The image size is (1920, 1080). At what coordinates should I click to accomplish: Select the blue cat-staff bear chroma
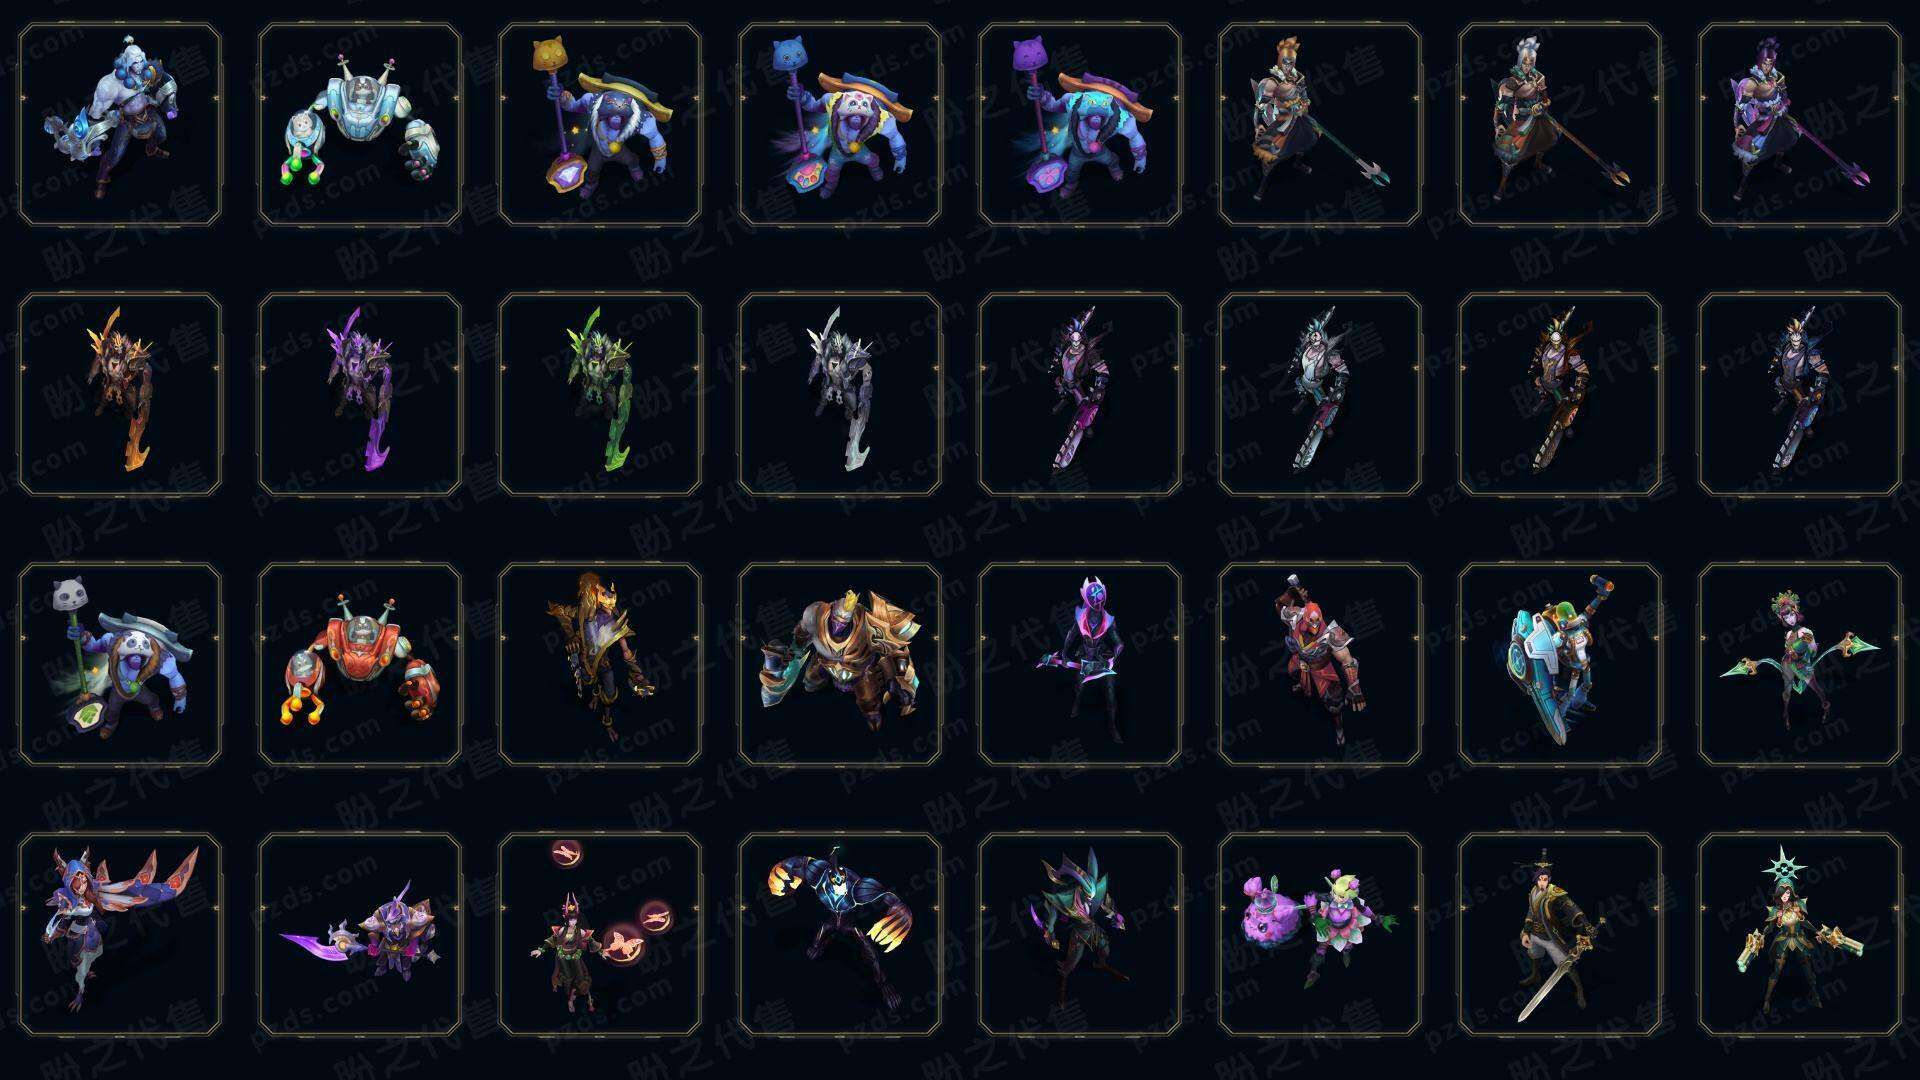pyautogui.click(x=840, y=125)
